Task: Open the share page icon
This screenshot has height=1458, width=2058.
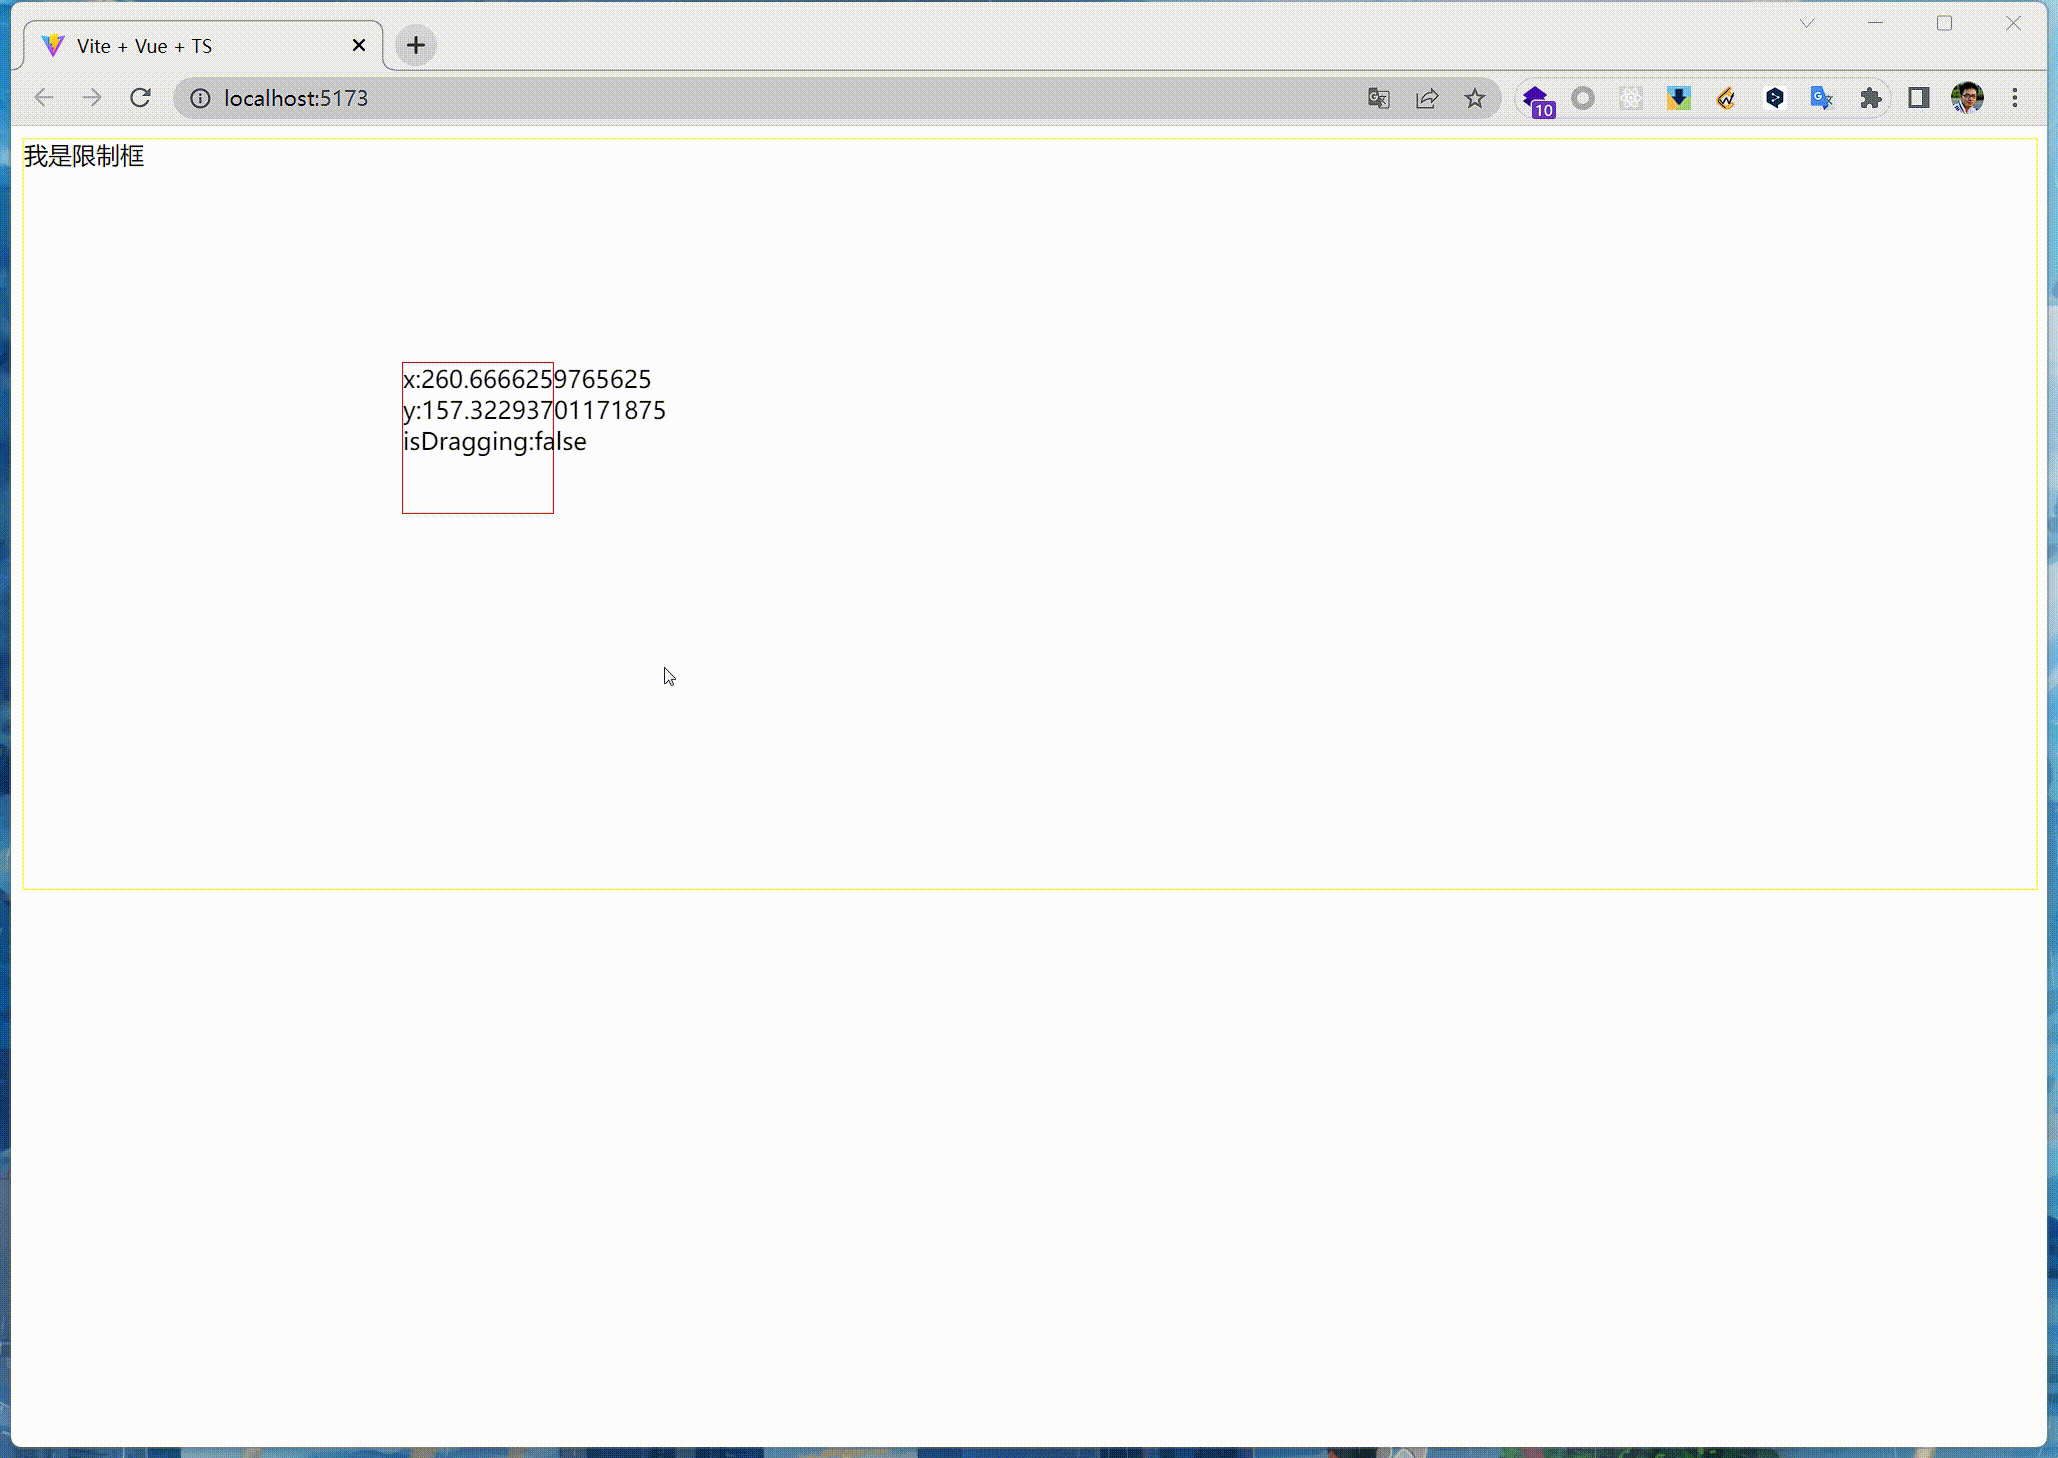Action: click(x=1427, y=98)
